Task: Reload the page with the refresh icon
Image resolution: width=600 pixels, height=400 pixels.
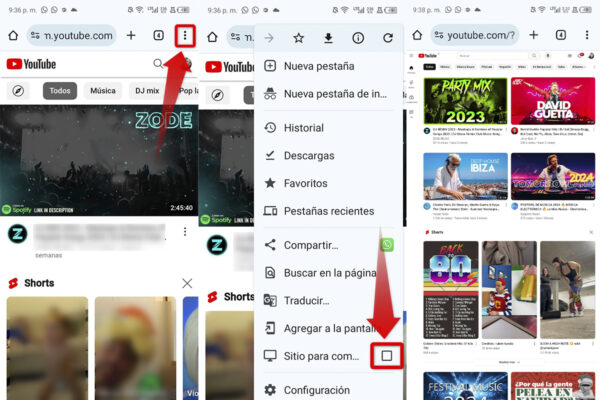Action: click(x=388, y=38)
